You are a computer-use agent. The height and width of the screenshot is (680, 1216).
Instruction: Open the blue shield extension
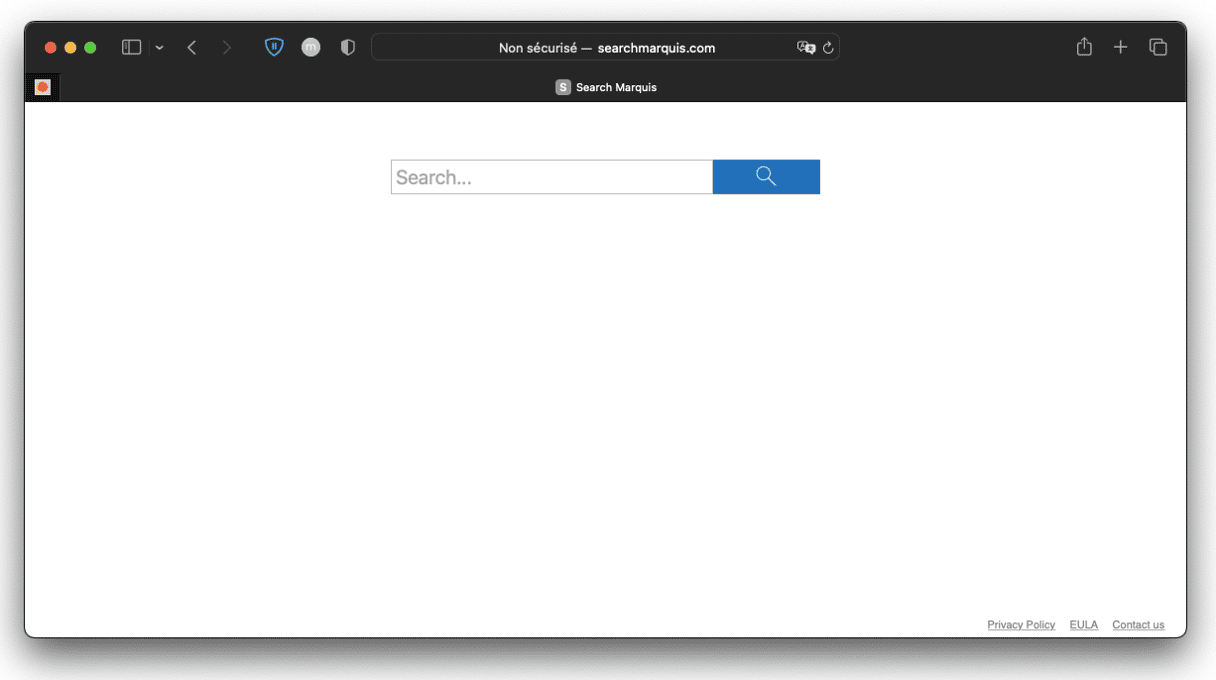(274, 47)
